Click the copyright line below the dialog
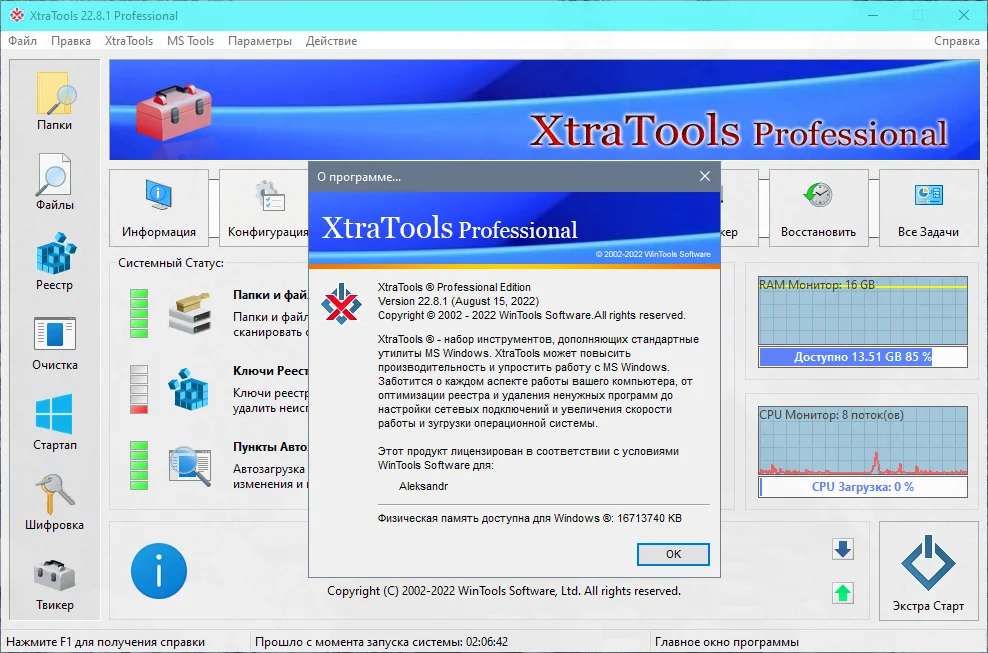This screenshot has height=653, width=988. click(504, 591)
